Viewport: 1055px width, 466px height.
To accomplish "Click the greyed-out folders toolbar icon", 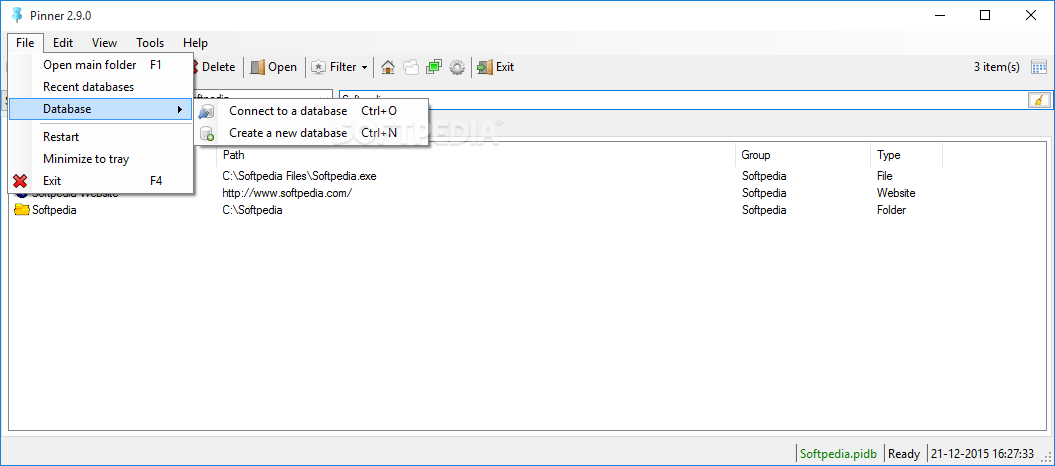I will (411, 67).
